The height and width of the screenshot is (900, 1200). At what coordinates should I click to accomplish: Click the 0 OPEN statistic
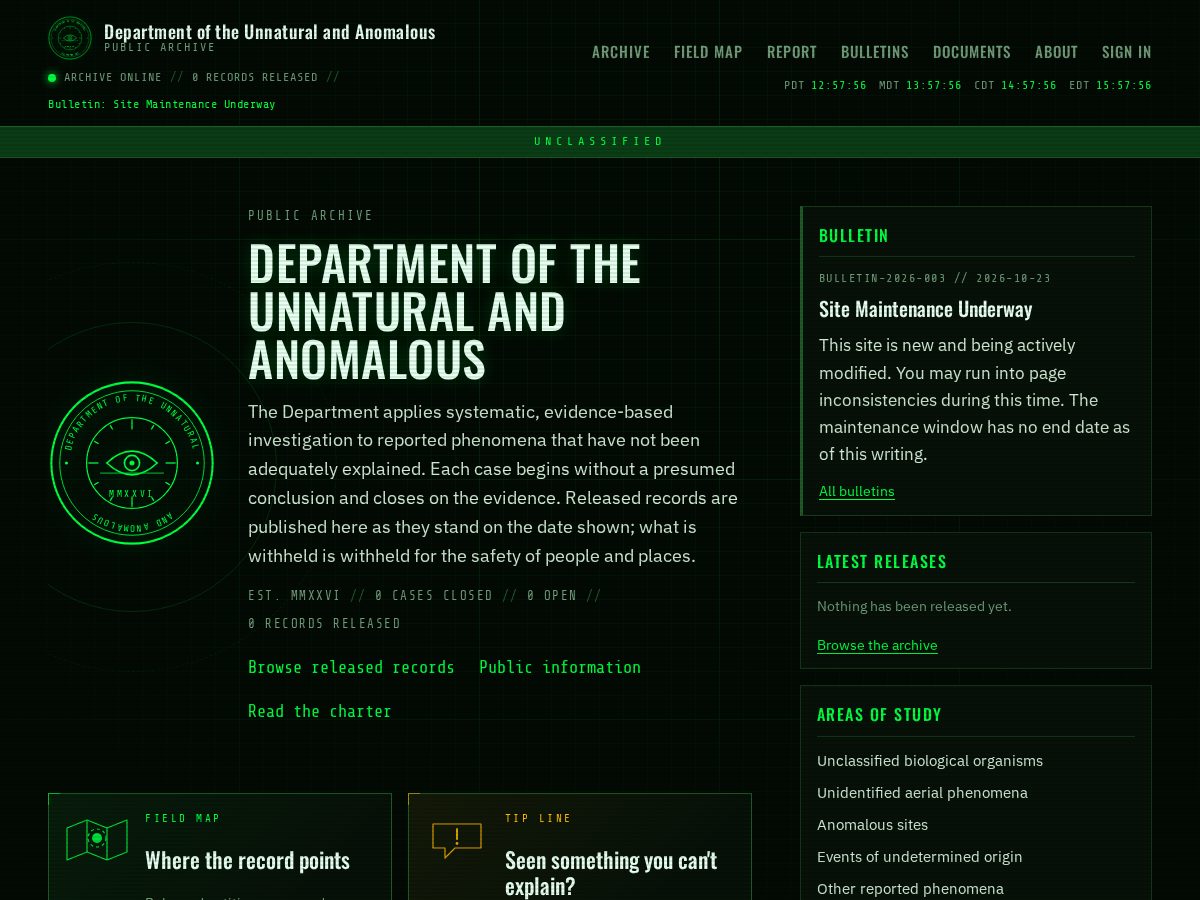tap(552, 595)
